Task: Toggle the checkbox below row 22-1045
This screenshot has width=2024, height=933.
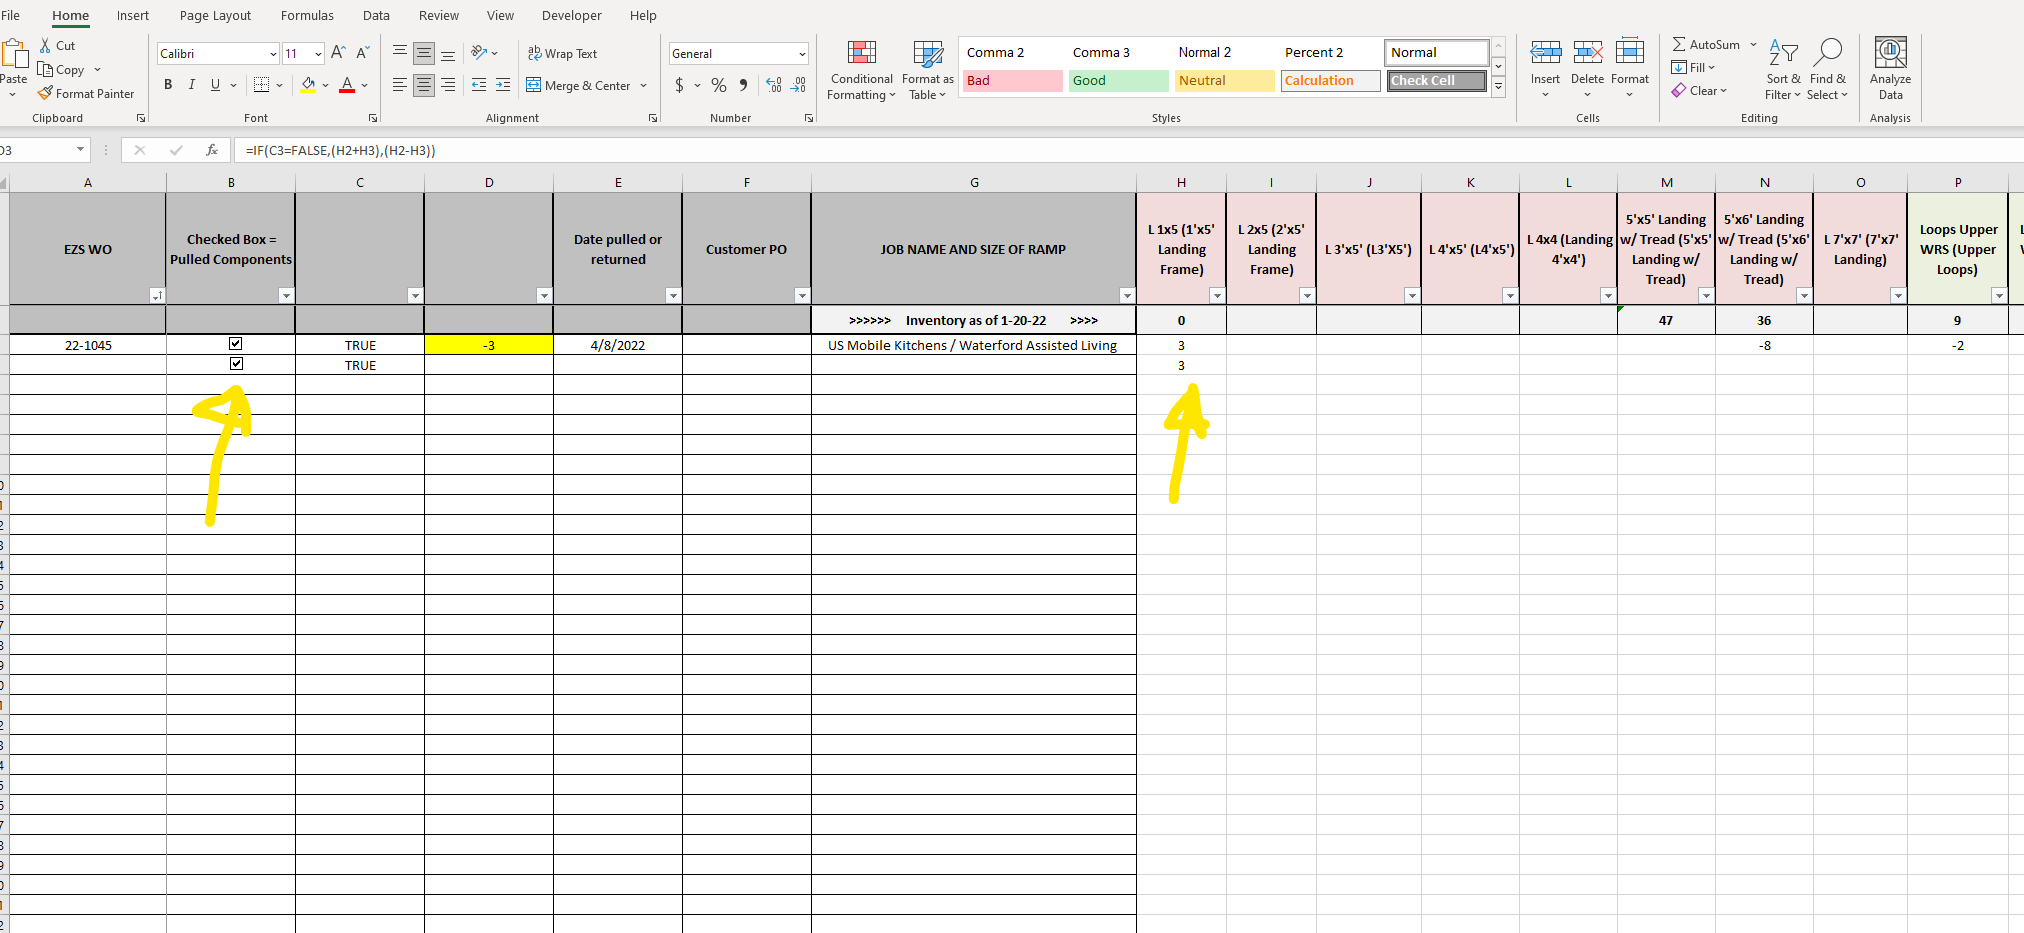Action: pos(236,363)
